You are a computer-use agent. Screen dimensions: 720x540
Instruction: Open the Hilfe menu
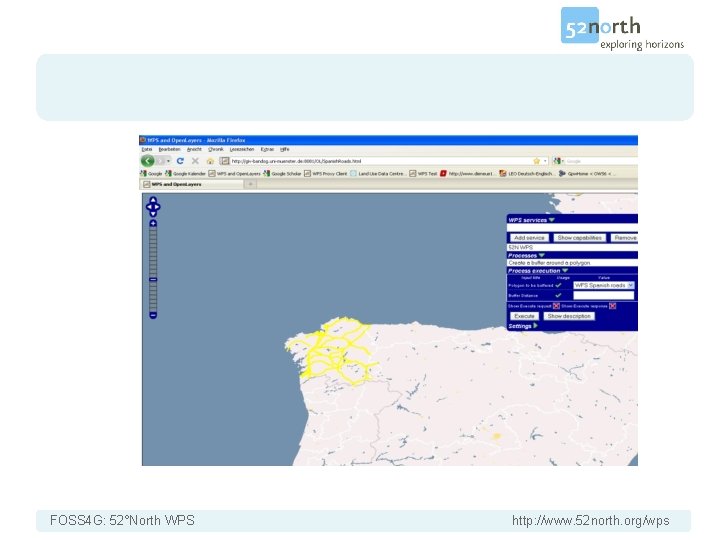pos(285,149)
